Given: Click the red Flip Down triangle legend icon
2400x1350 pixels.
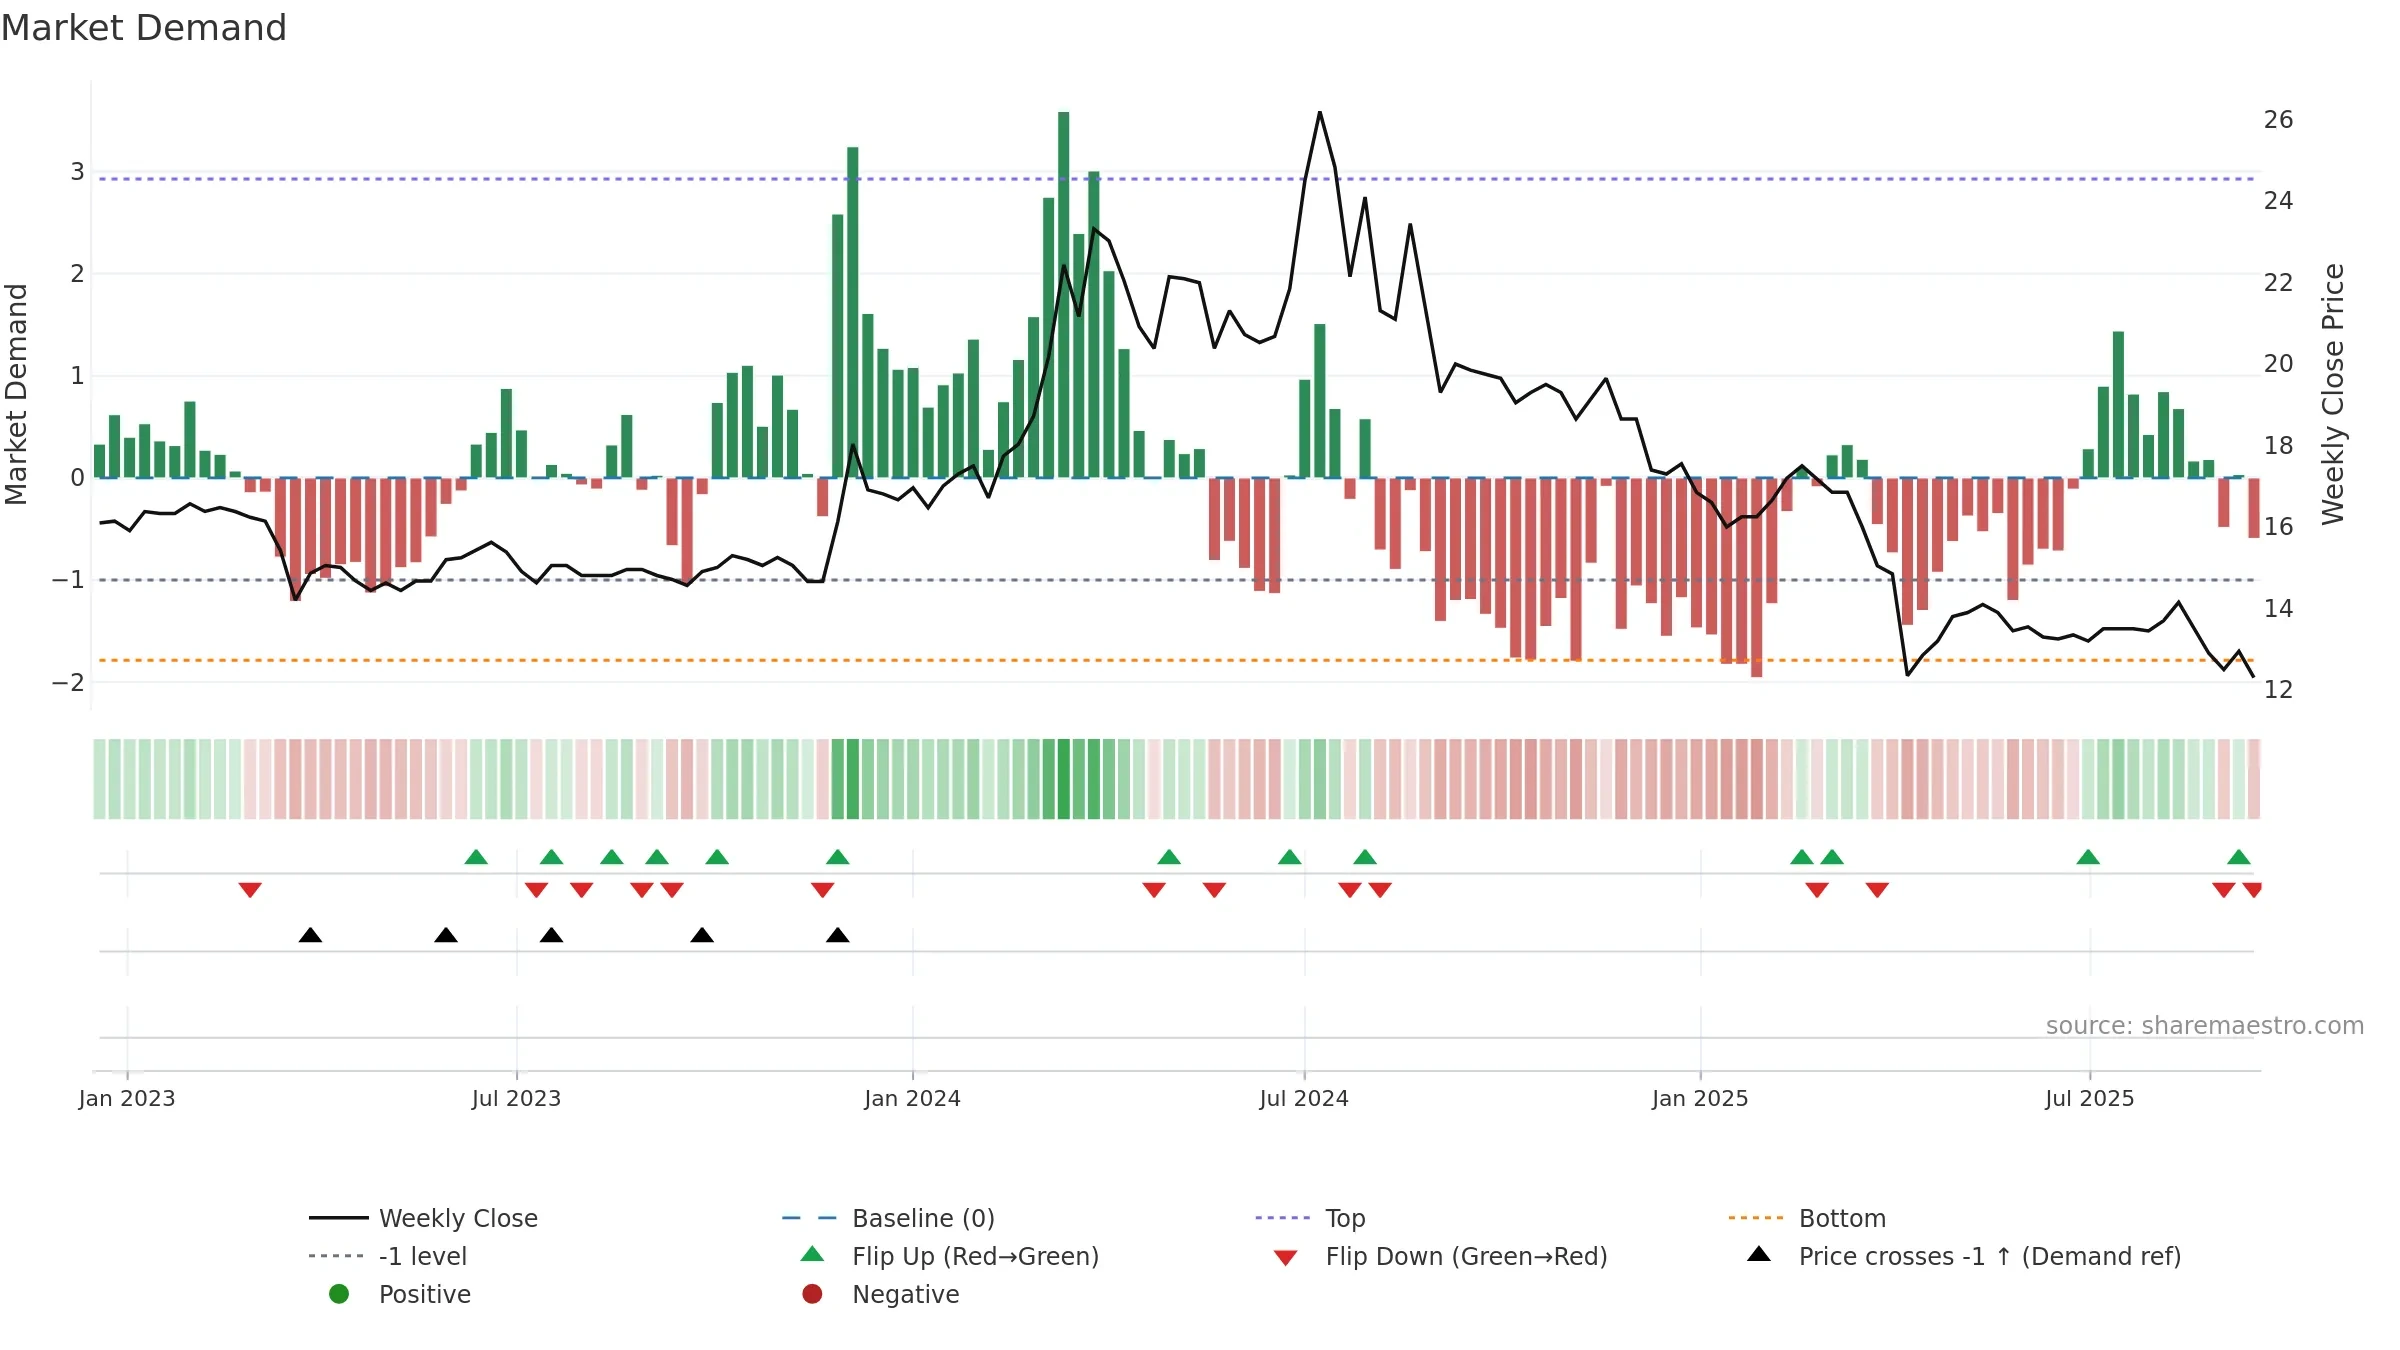Looking at the screenshot, I should click(x=1286, y=1258).
